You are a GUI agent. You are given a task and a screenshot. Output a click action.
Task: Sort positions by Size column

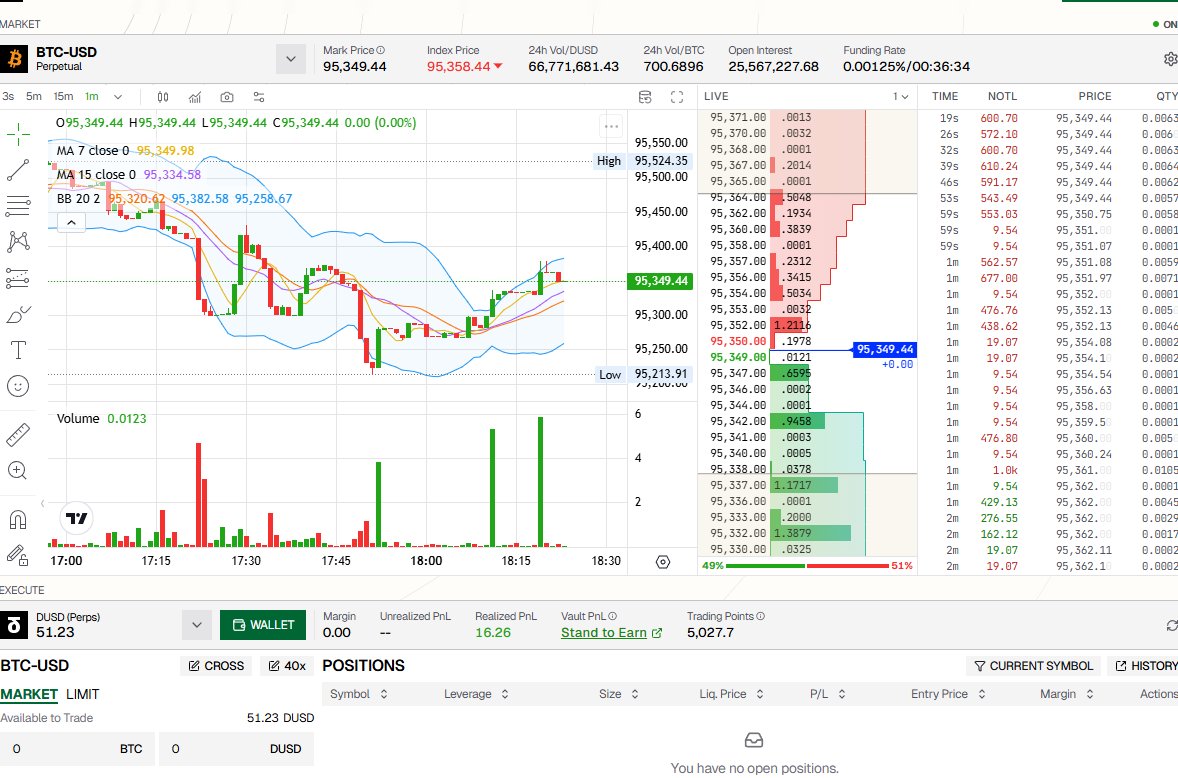pyautogui.click(x=635, y=694)
